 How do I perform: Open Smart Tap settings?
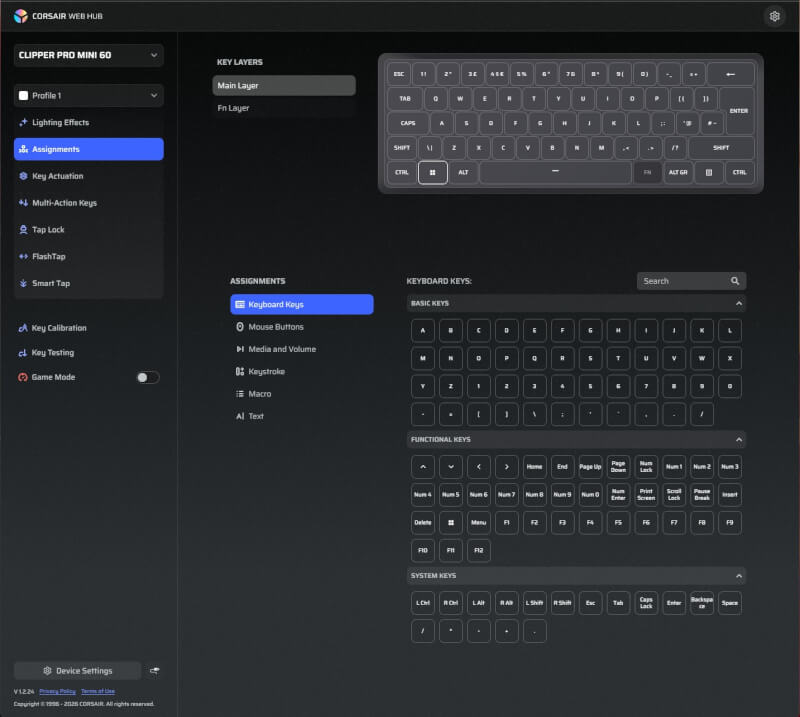click(x=89, y=283)
